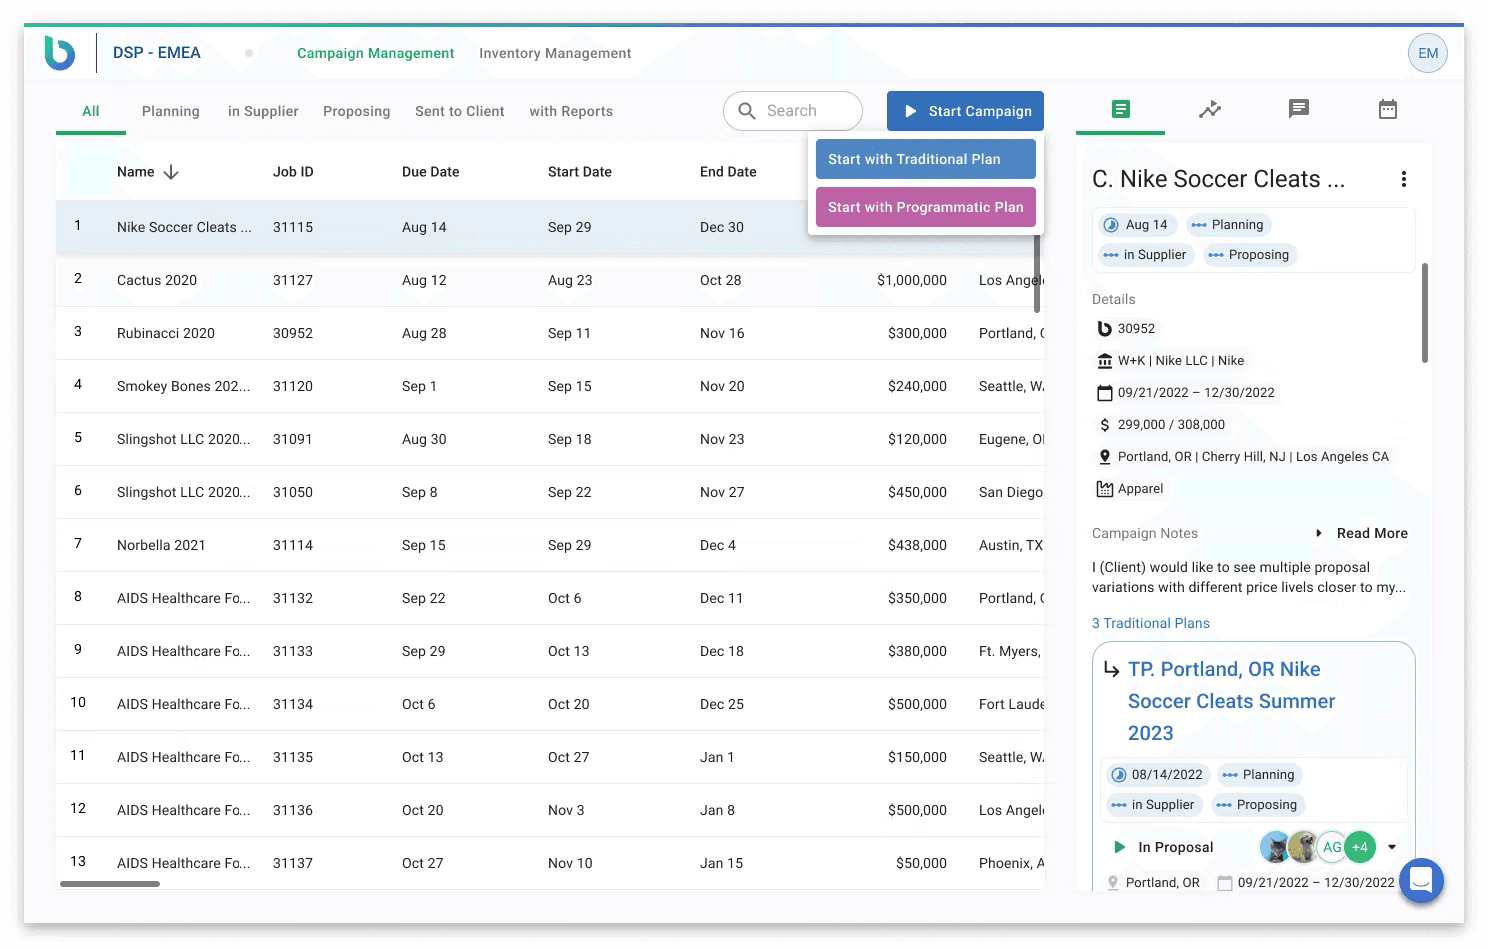Click the job ID logo icon beside 30952
Screen dimensions: 1488x948
(x=1105, y=329)
